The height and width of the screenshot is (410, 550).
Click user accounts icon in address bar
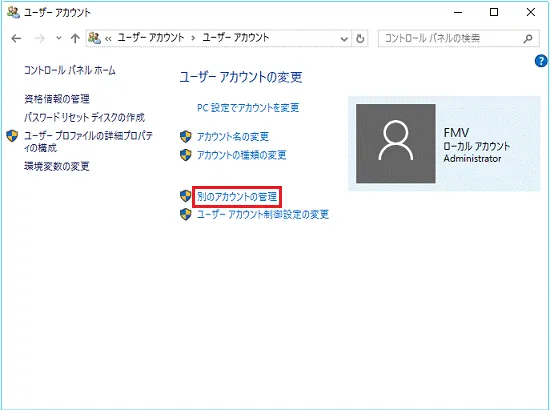95,38
